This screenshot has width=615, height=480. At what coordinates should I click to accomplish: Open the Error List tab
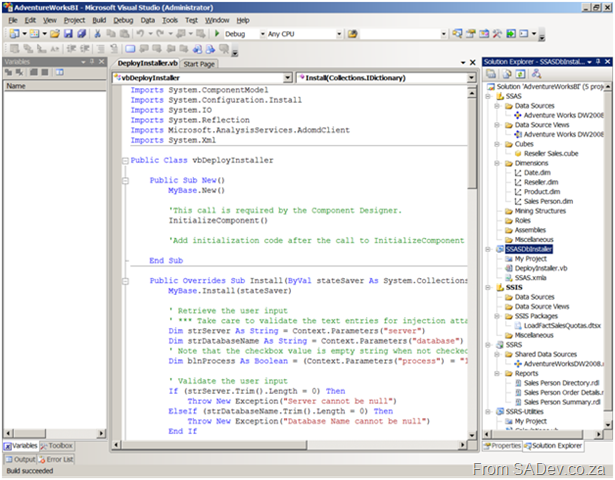56,459
